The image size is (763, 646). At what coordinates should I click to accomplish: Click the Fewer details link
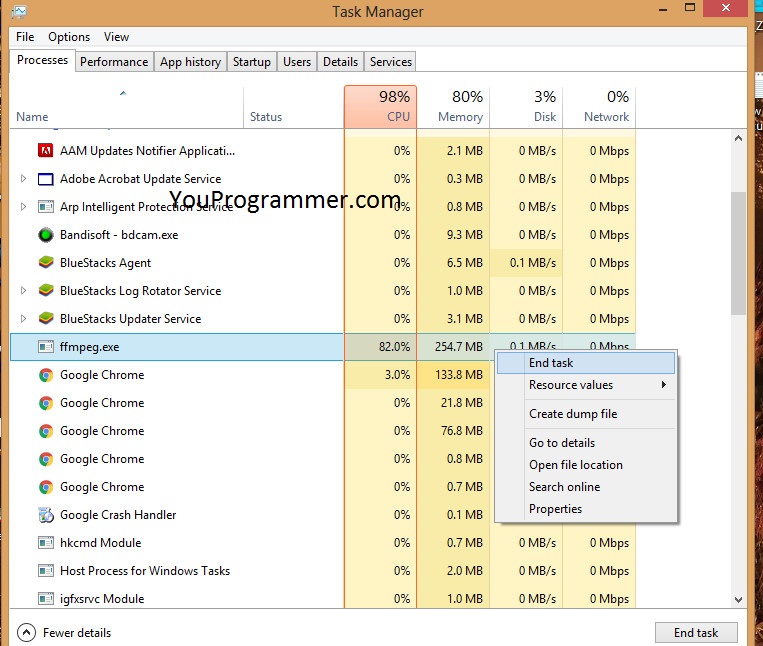click(x=77, y=633)
